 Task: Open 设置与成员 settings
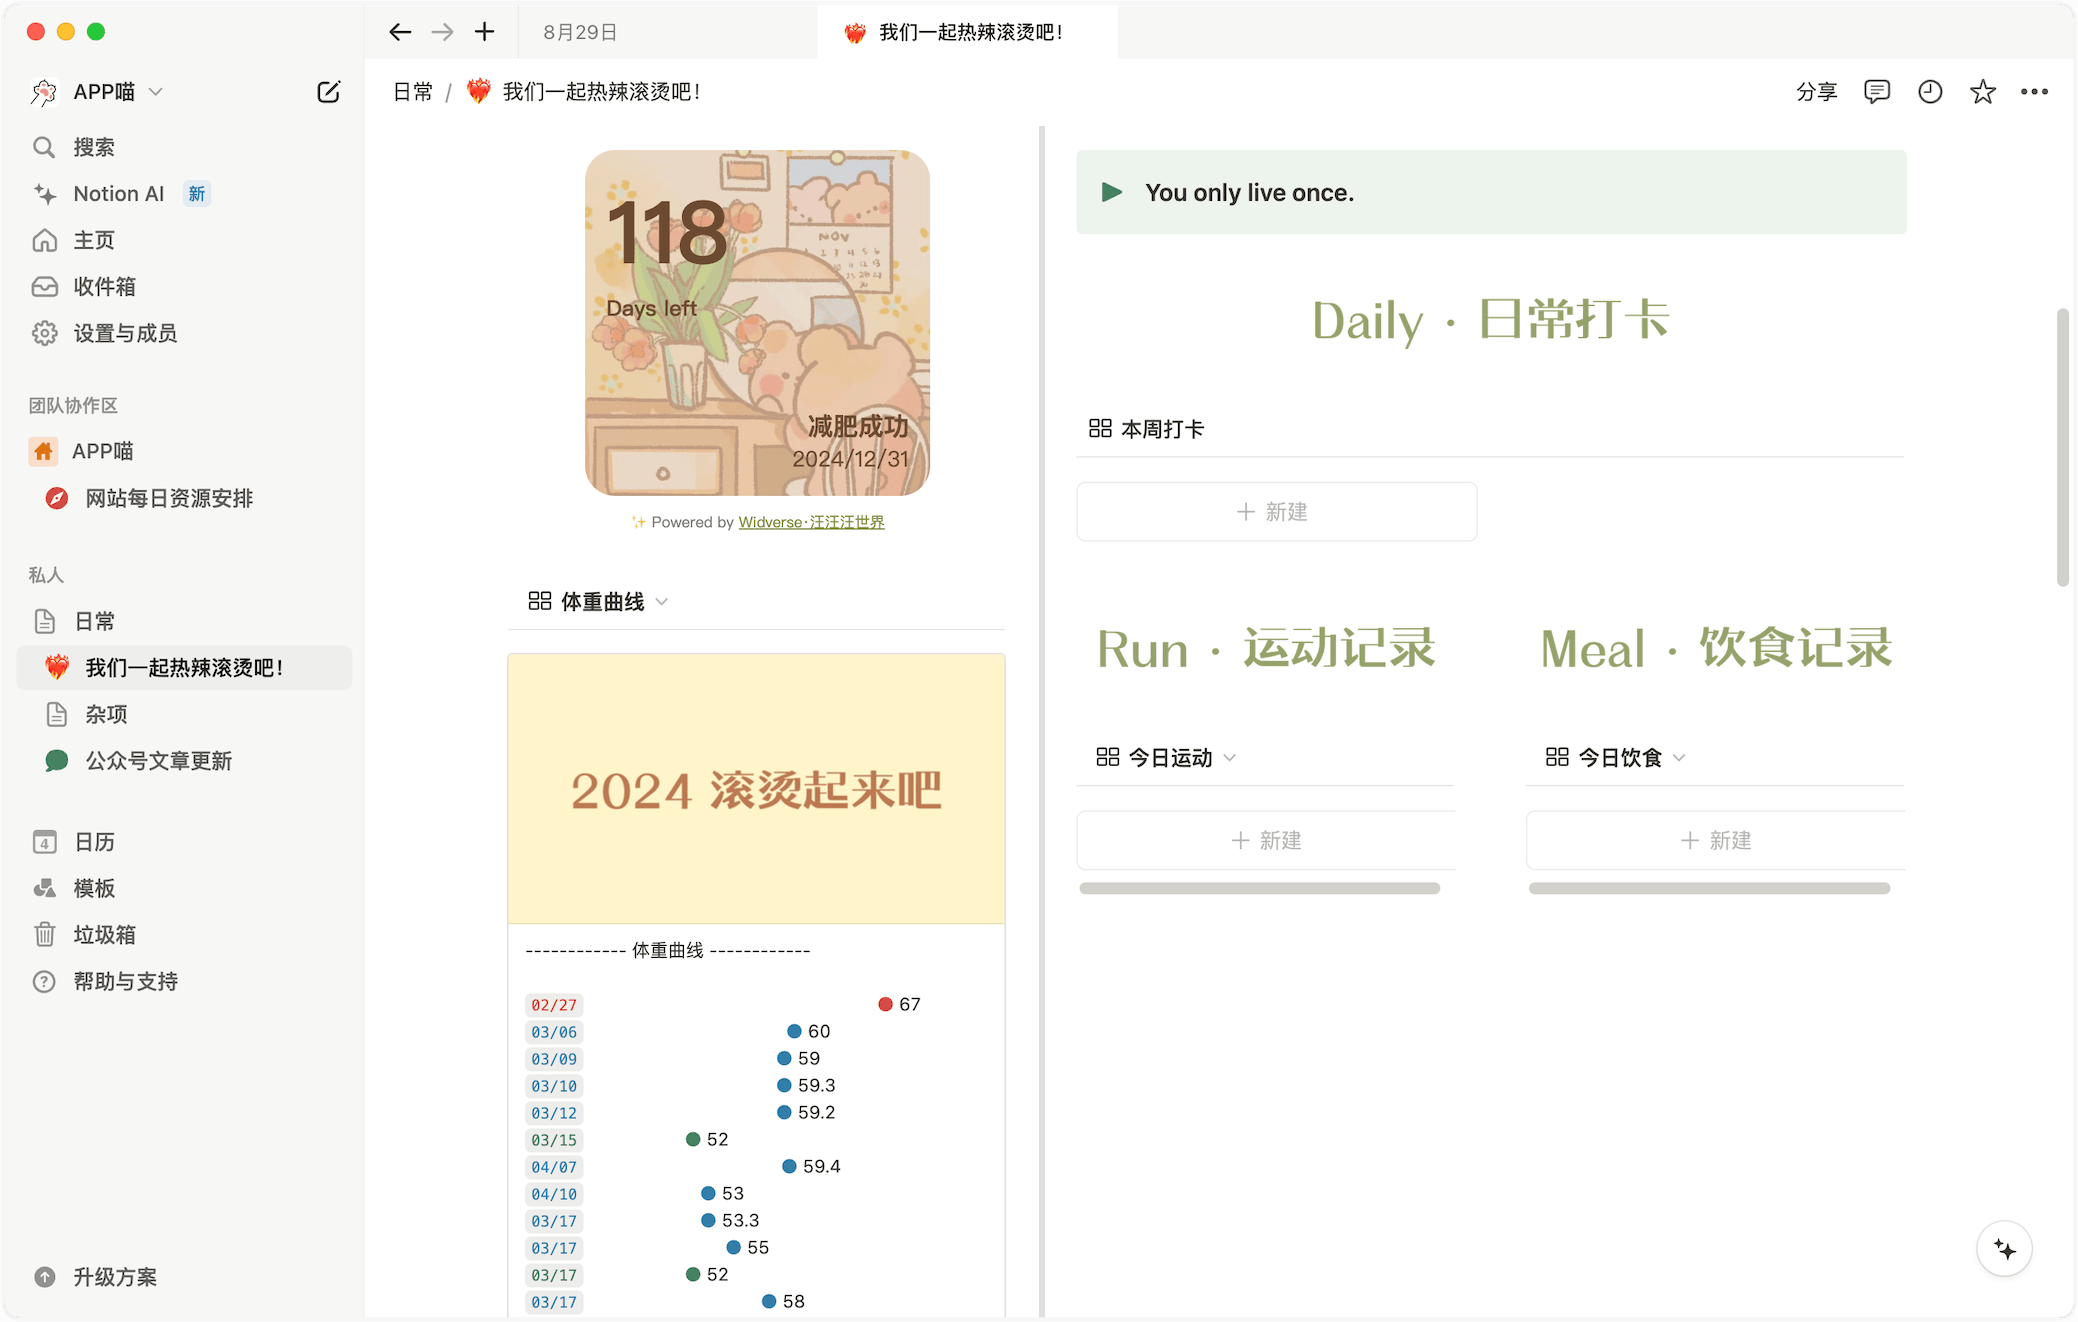coord(124,333)
